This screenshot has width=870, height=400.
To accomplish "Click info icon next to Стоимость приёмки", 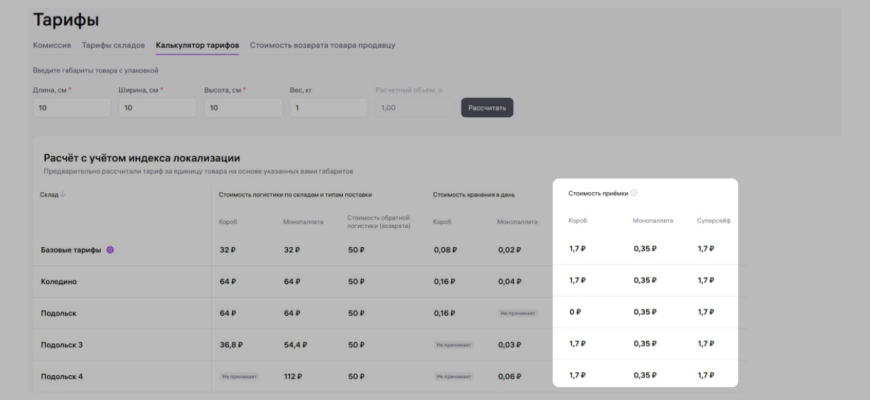I will pos(634,193).
